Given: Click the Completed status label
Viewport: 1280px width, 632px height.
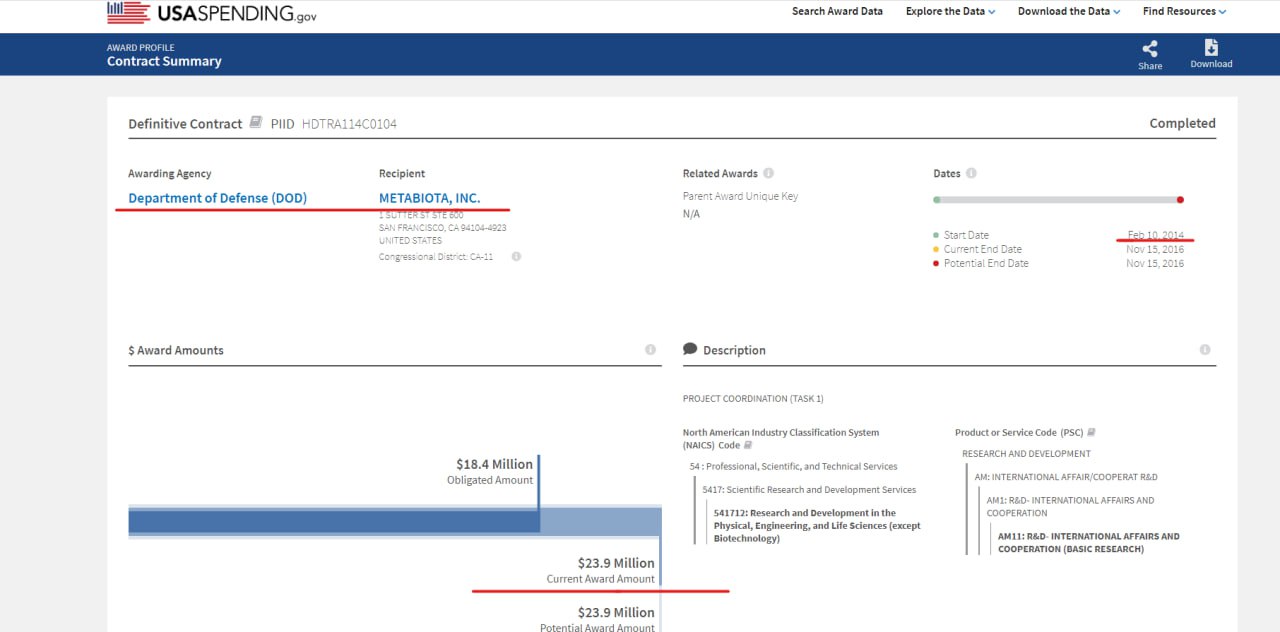Looking at the screenshot, I should [1183, 124].
